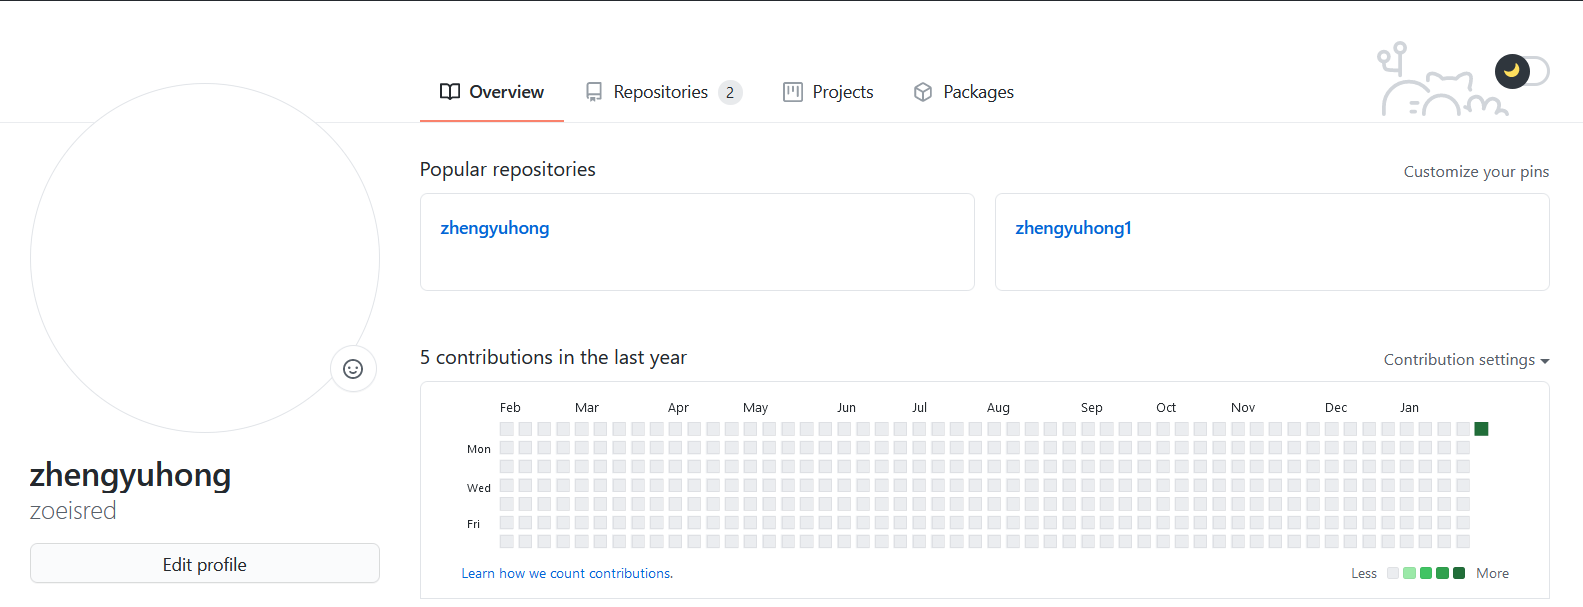The image size is (1583, 607).
Task: Switch to the Packages tab
Action: (977, 92)
